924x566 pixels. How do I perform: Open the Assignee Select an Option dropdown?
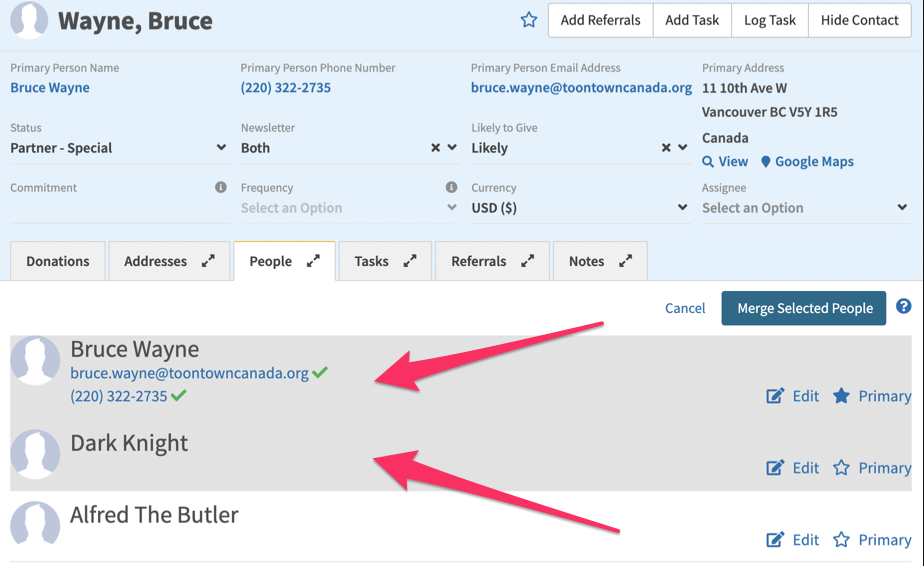(x=805, y=208)
